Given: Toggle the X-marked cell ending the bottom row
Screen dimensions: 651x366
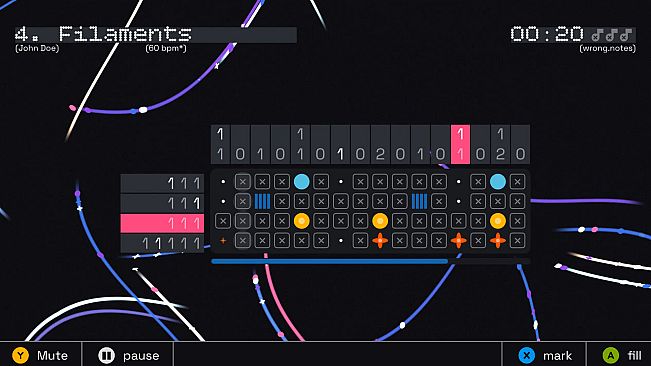Looking at the screenshot, I should pyautogui.click(x=517, y=240).
